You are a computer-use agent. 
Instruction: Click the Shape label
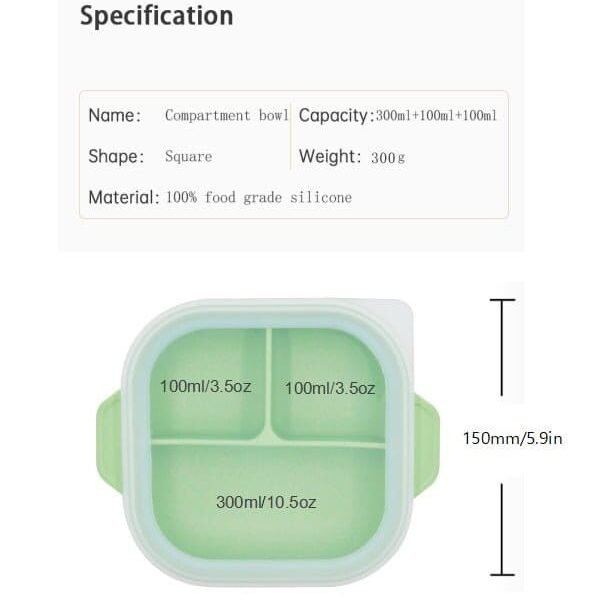tap(116, 157)
